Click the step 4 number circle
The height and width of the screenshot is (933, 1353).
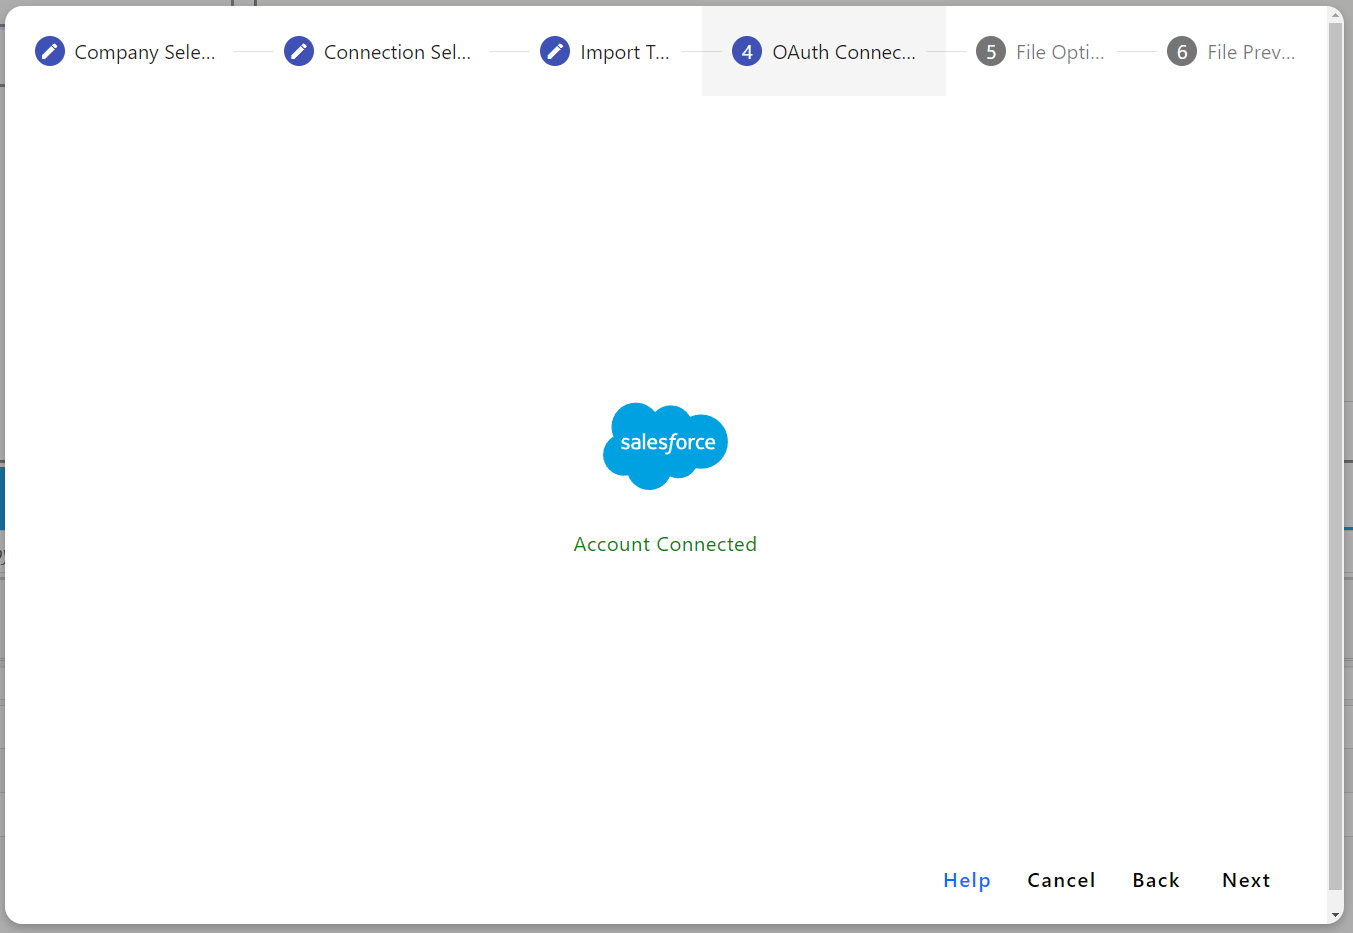(747, 51)
